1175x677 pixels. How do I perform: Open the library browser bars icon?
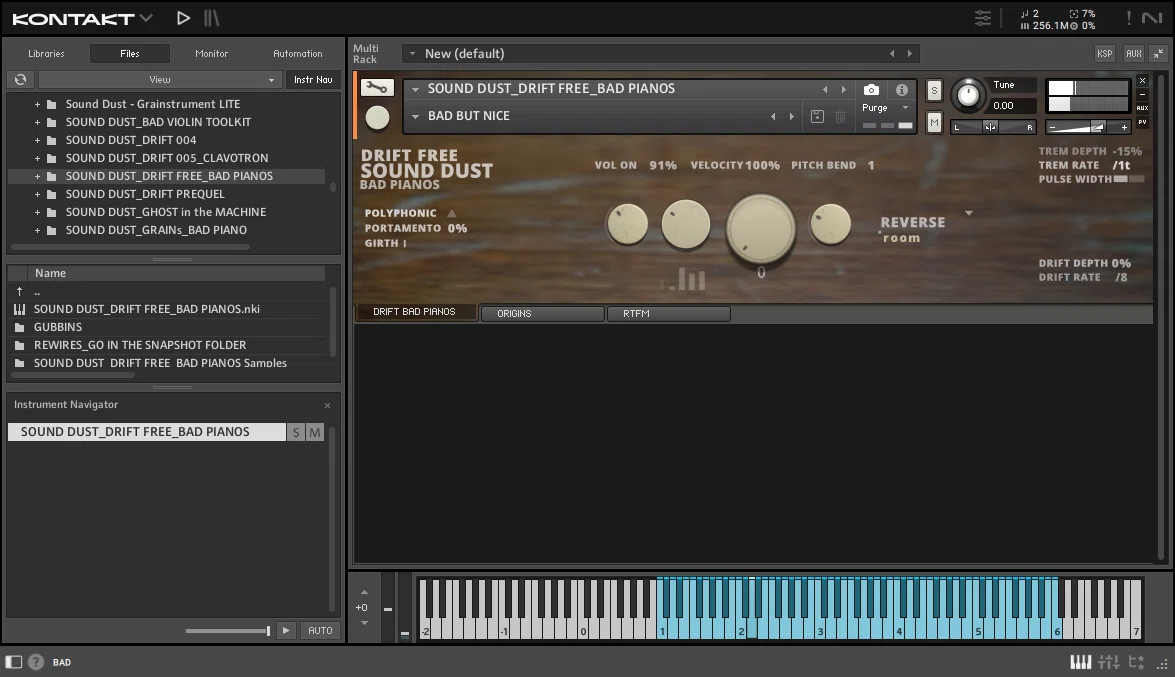212,18
